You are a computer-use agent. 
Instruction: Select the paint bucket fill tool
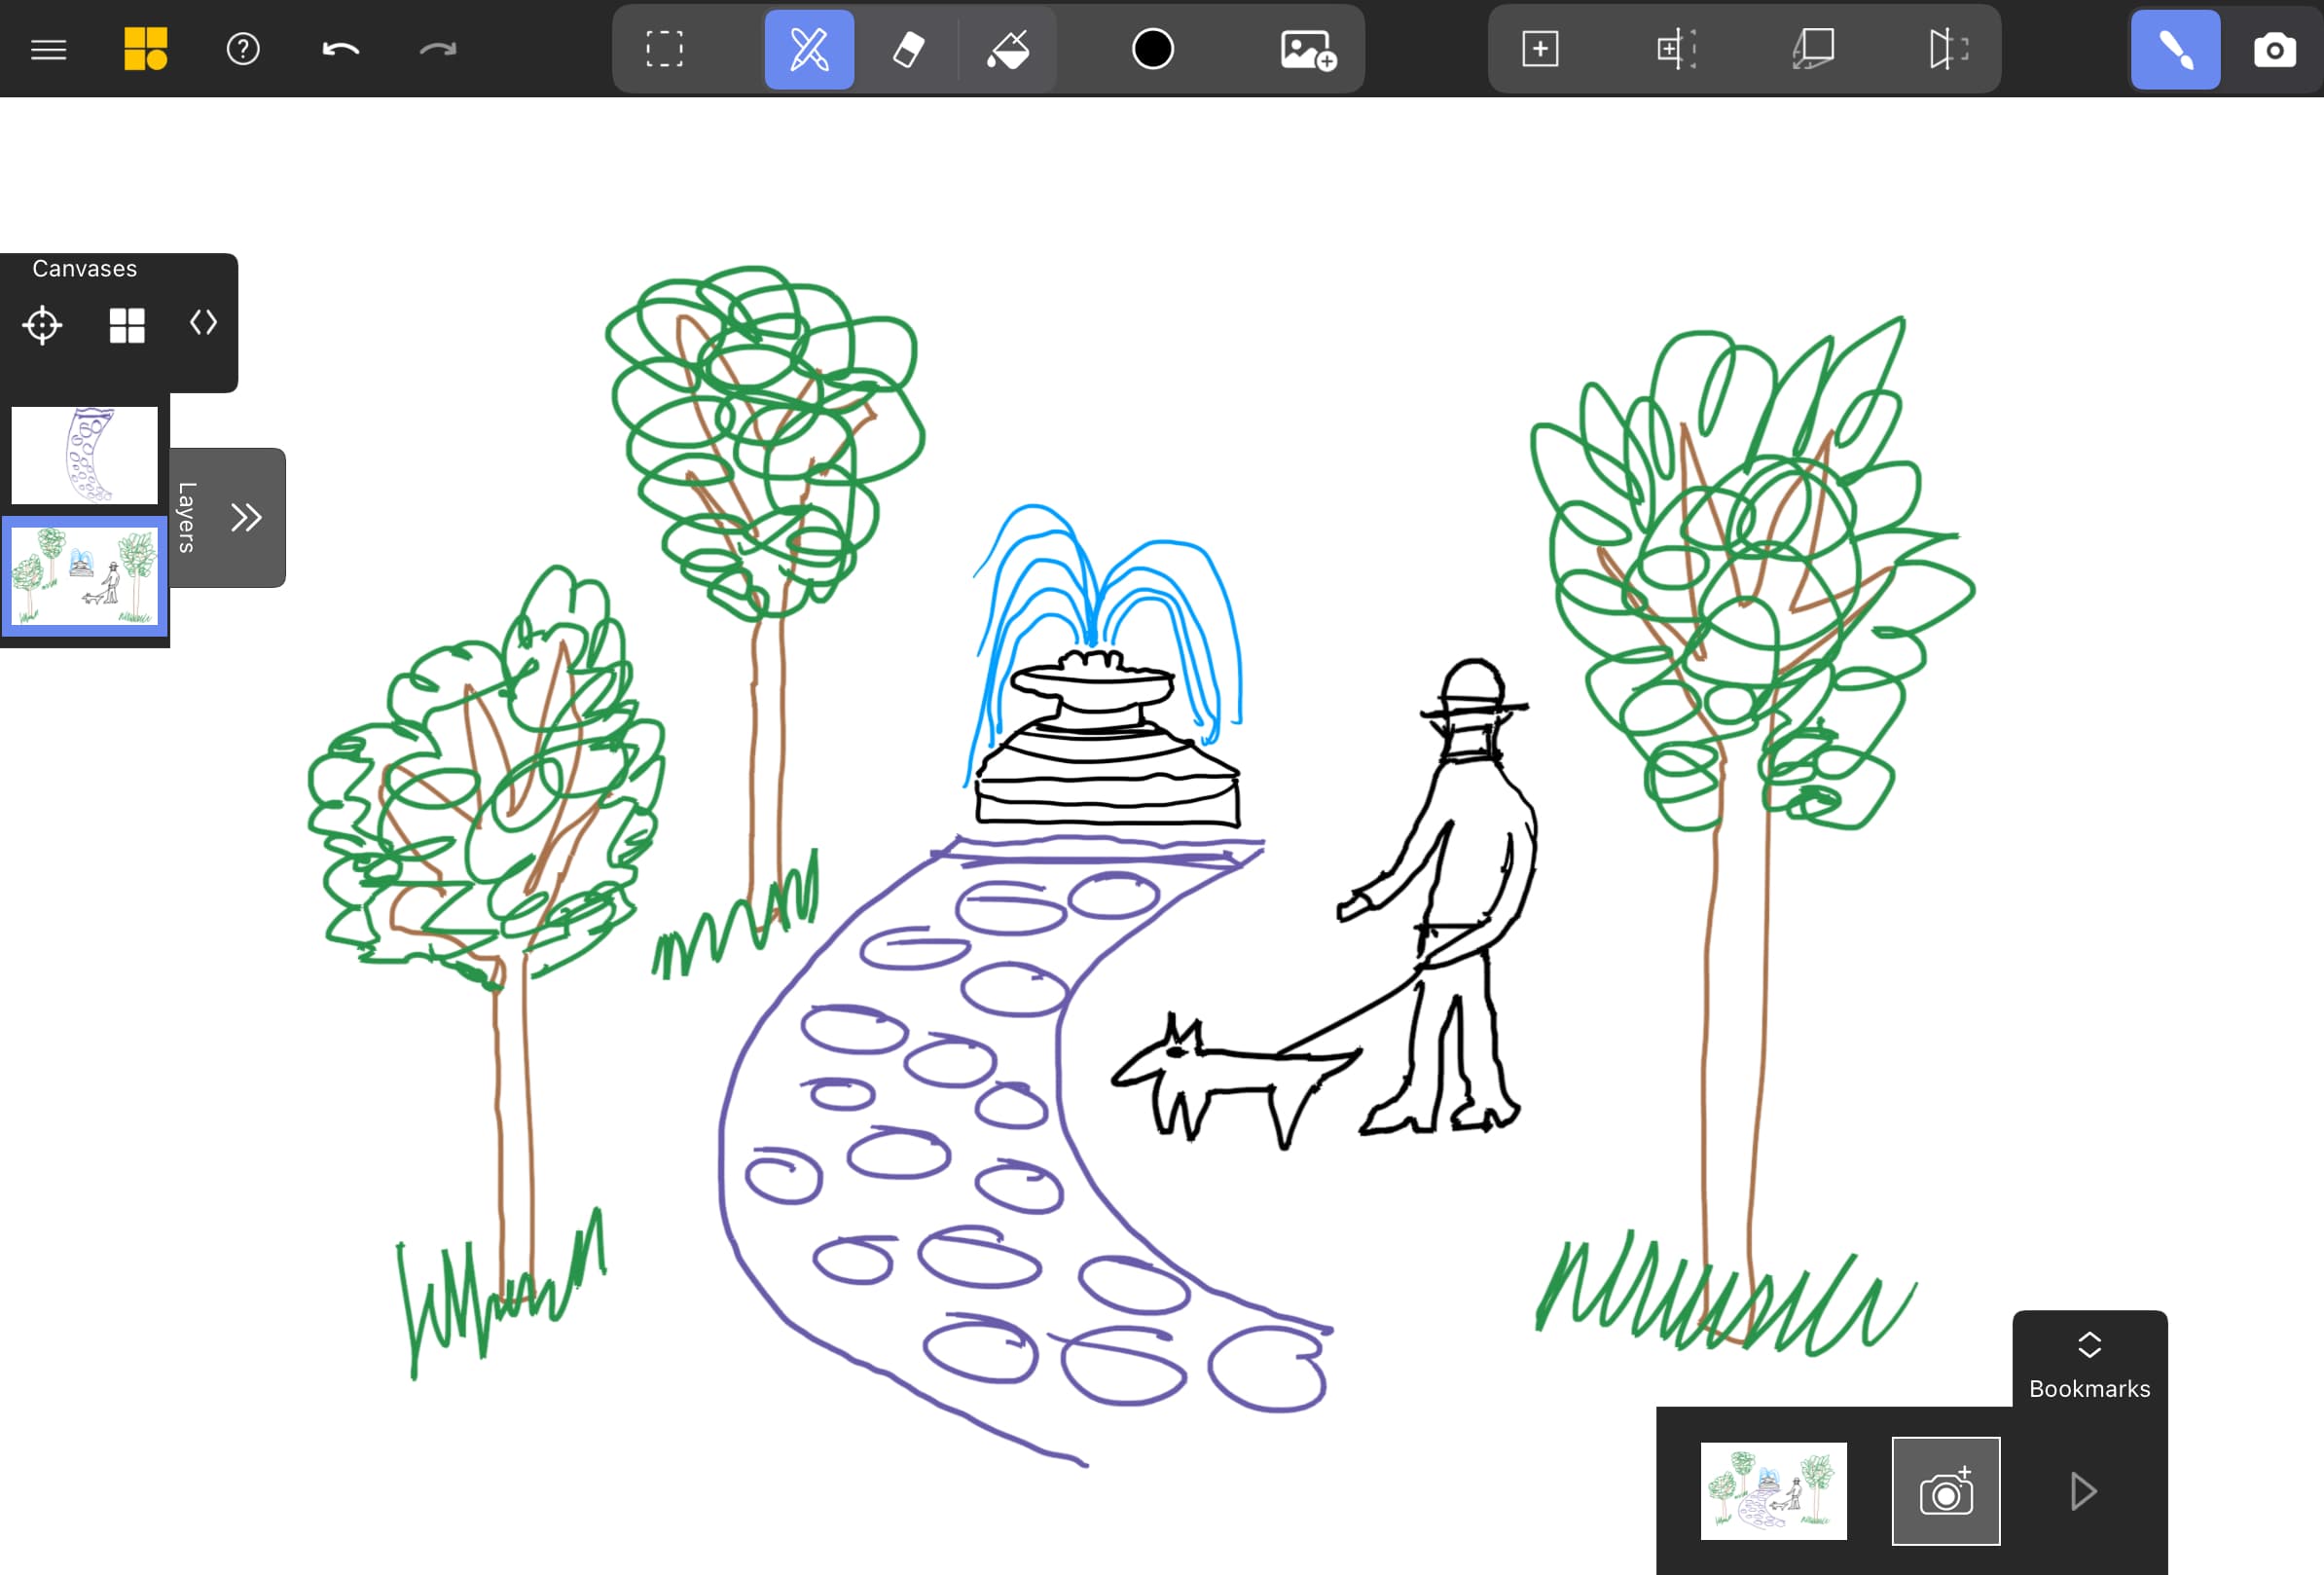1008,49
